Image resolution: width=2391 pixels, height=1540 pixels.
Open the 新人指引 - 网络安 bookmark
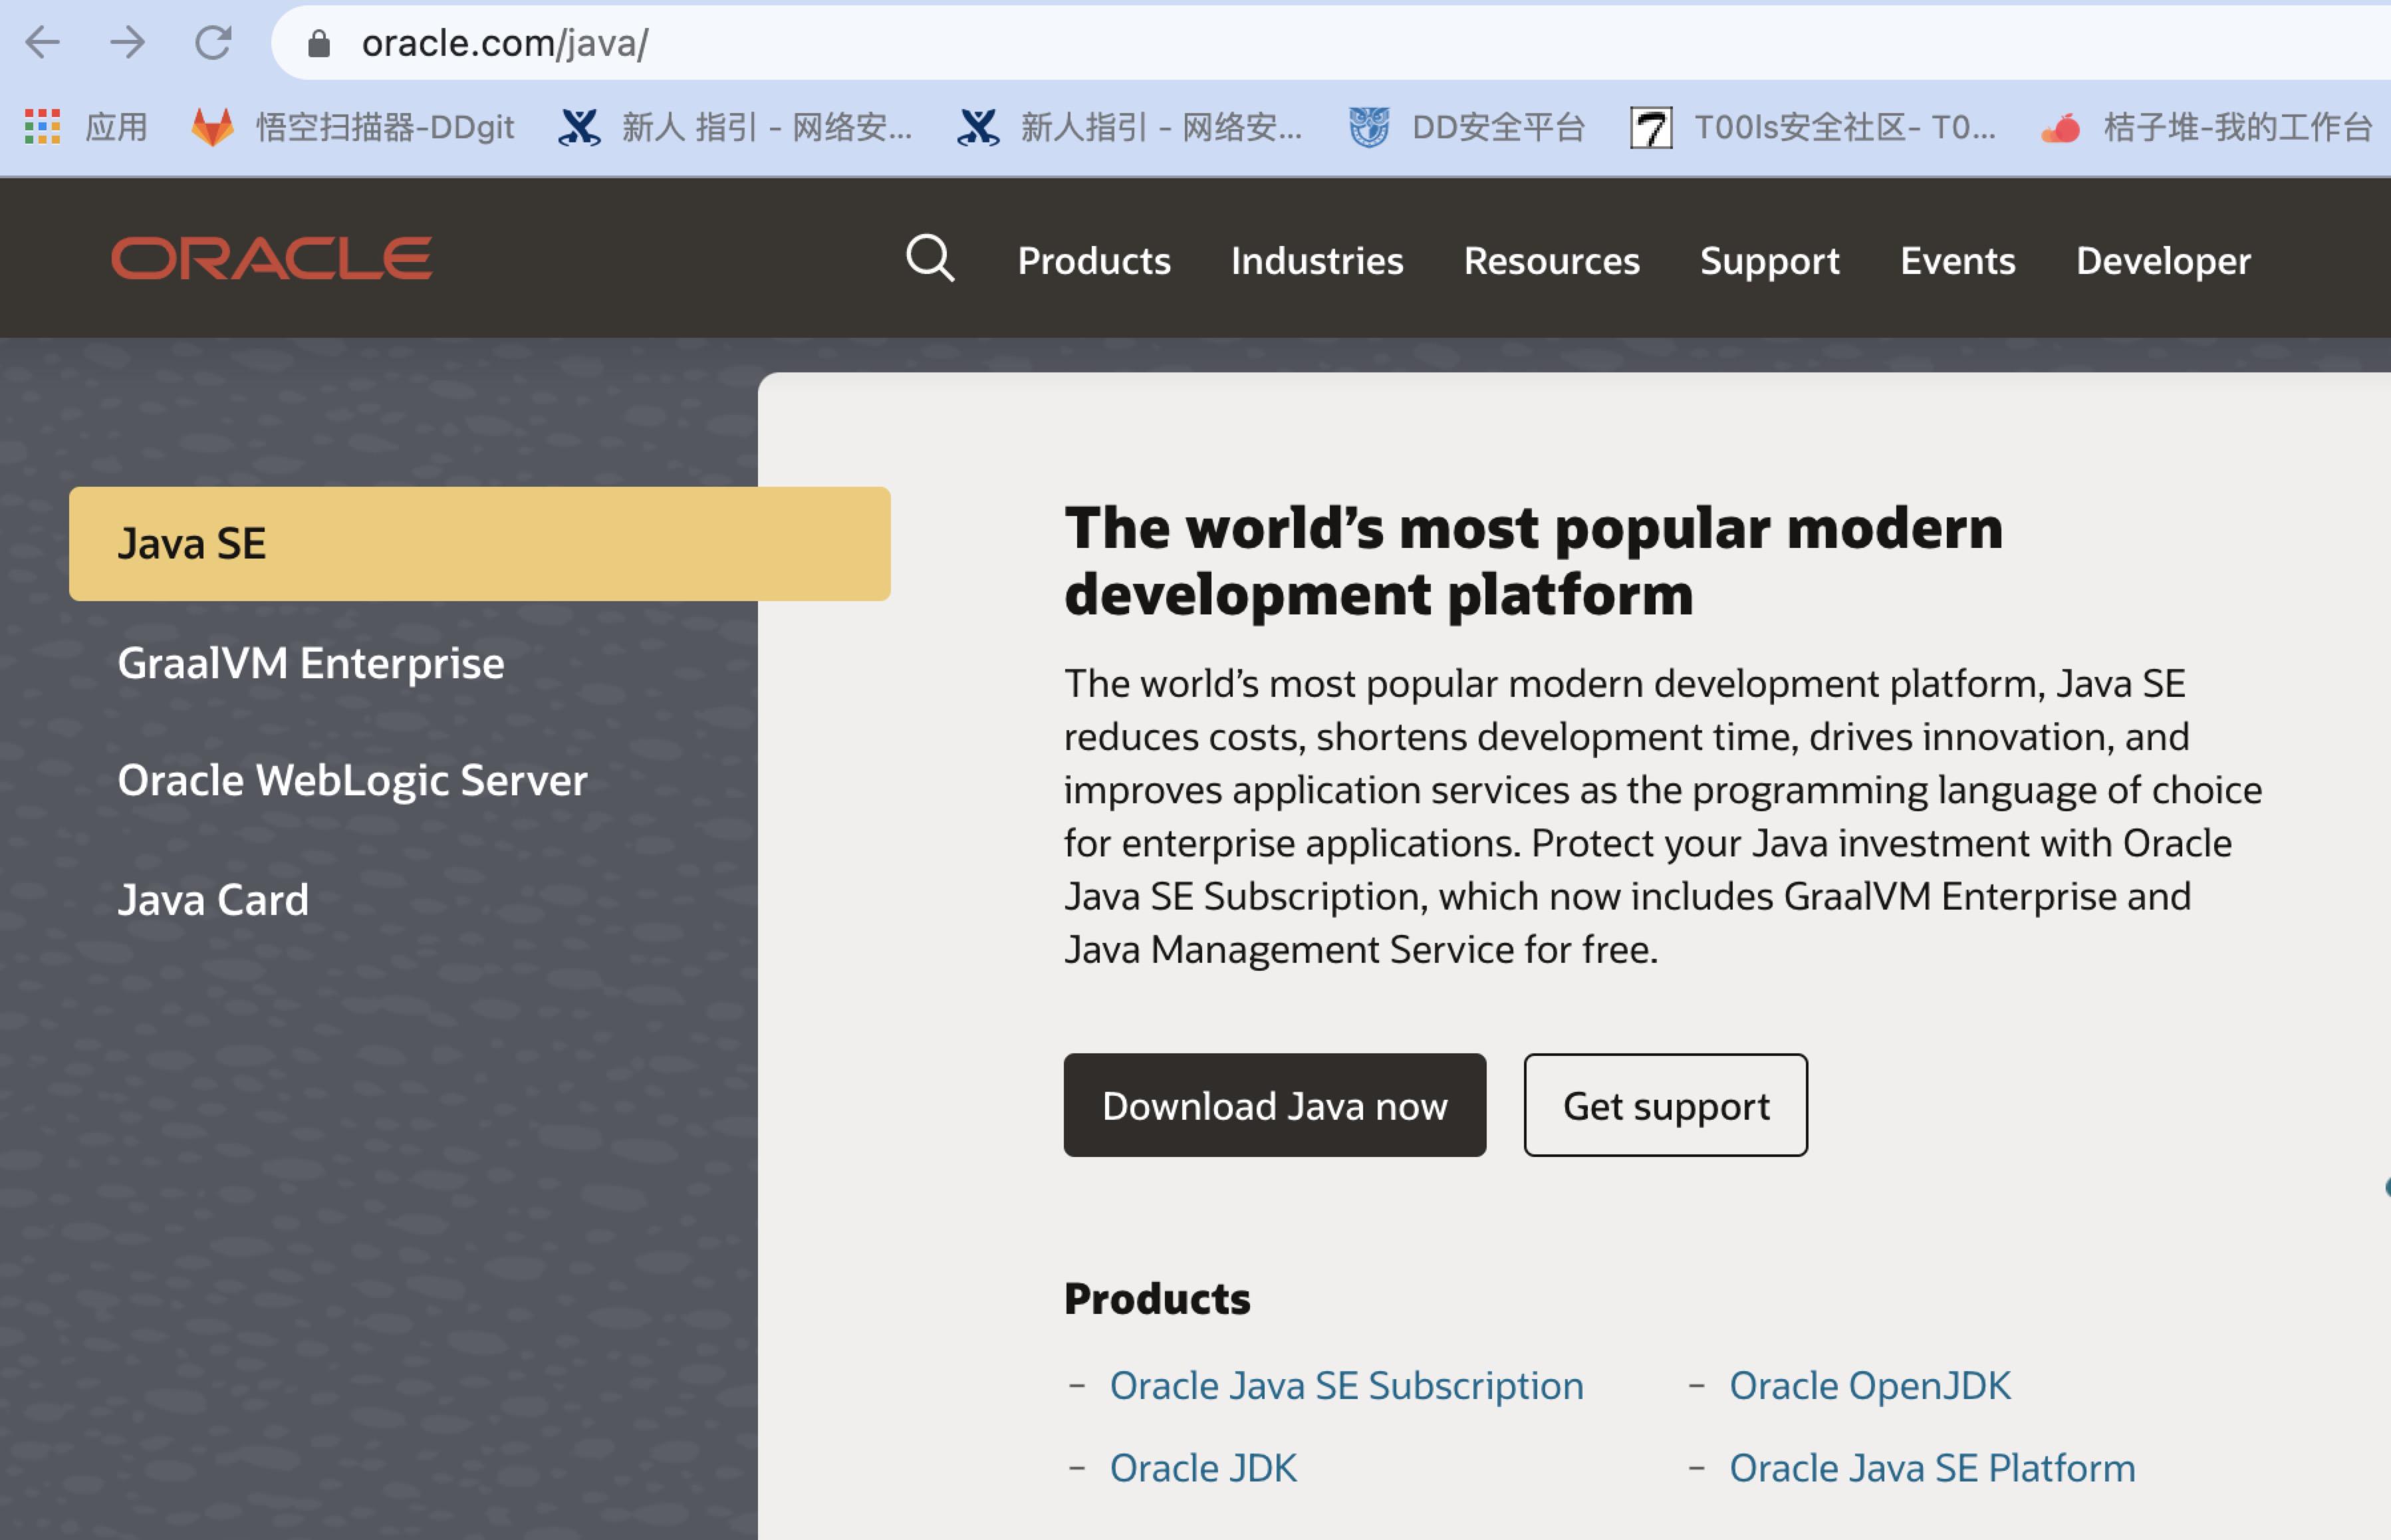coord(1130,127)
